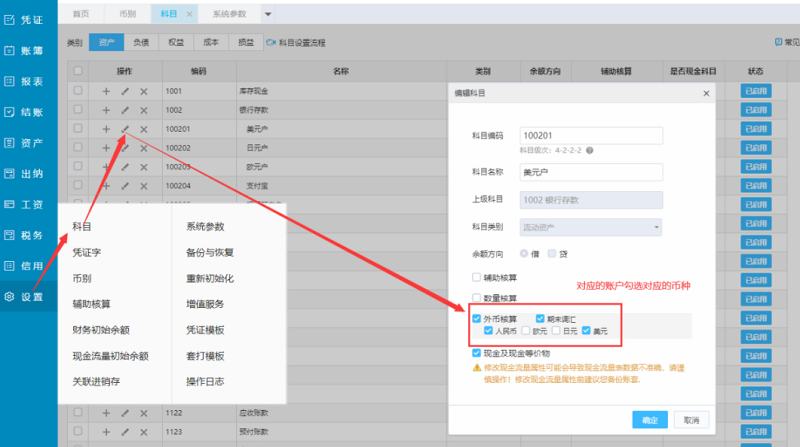
Task: Click the delete icon in row 1002
Action: coord(144,110)
